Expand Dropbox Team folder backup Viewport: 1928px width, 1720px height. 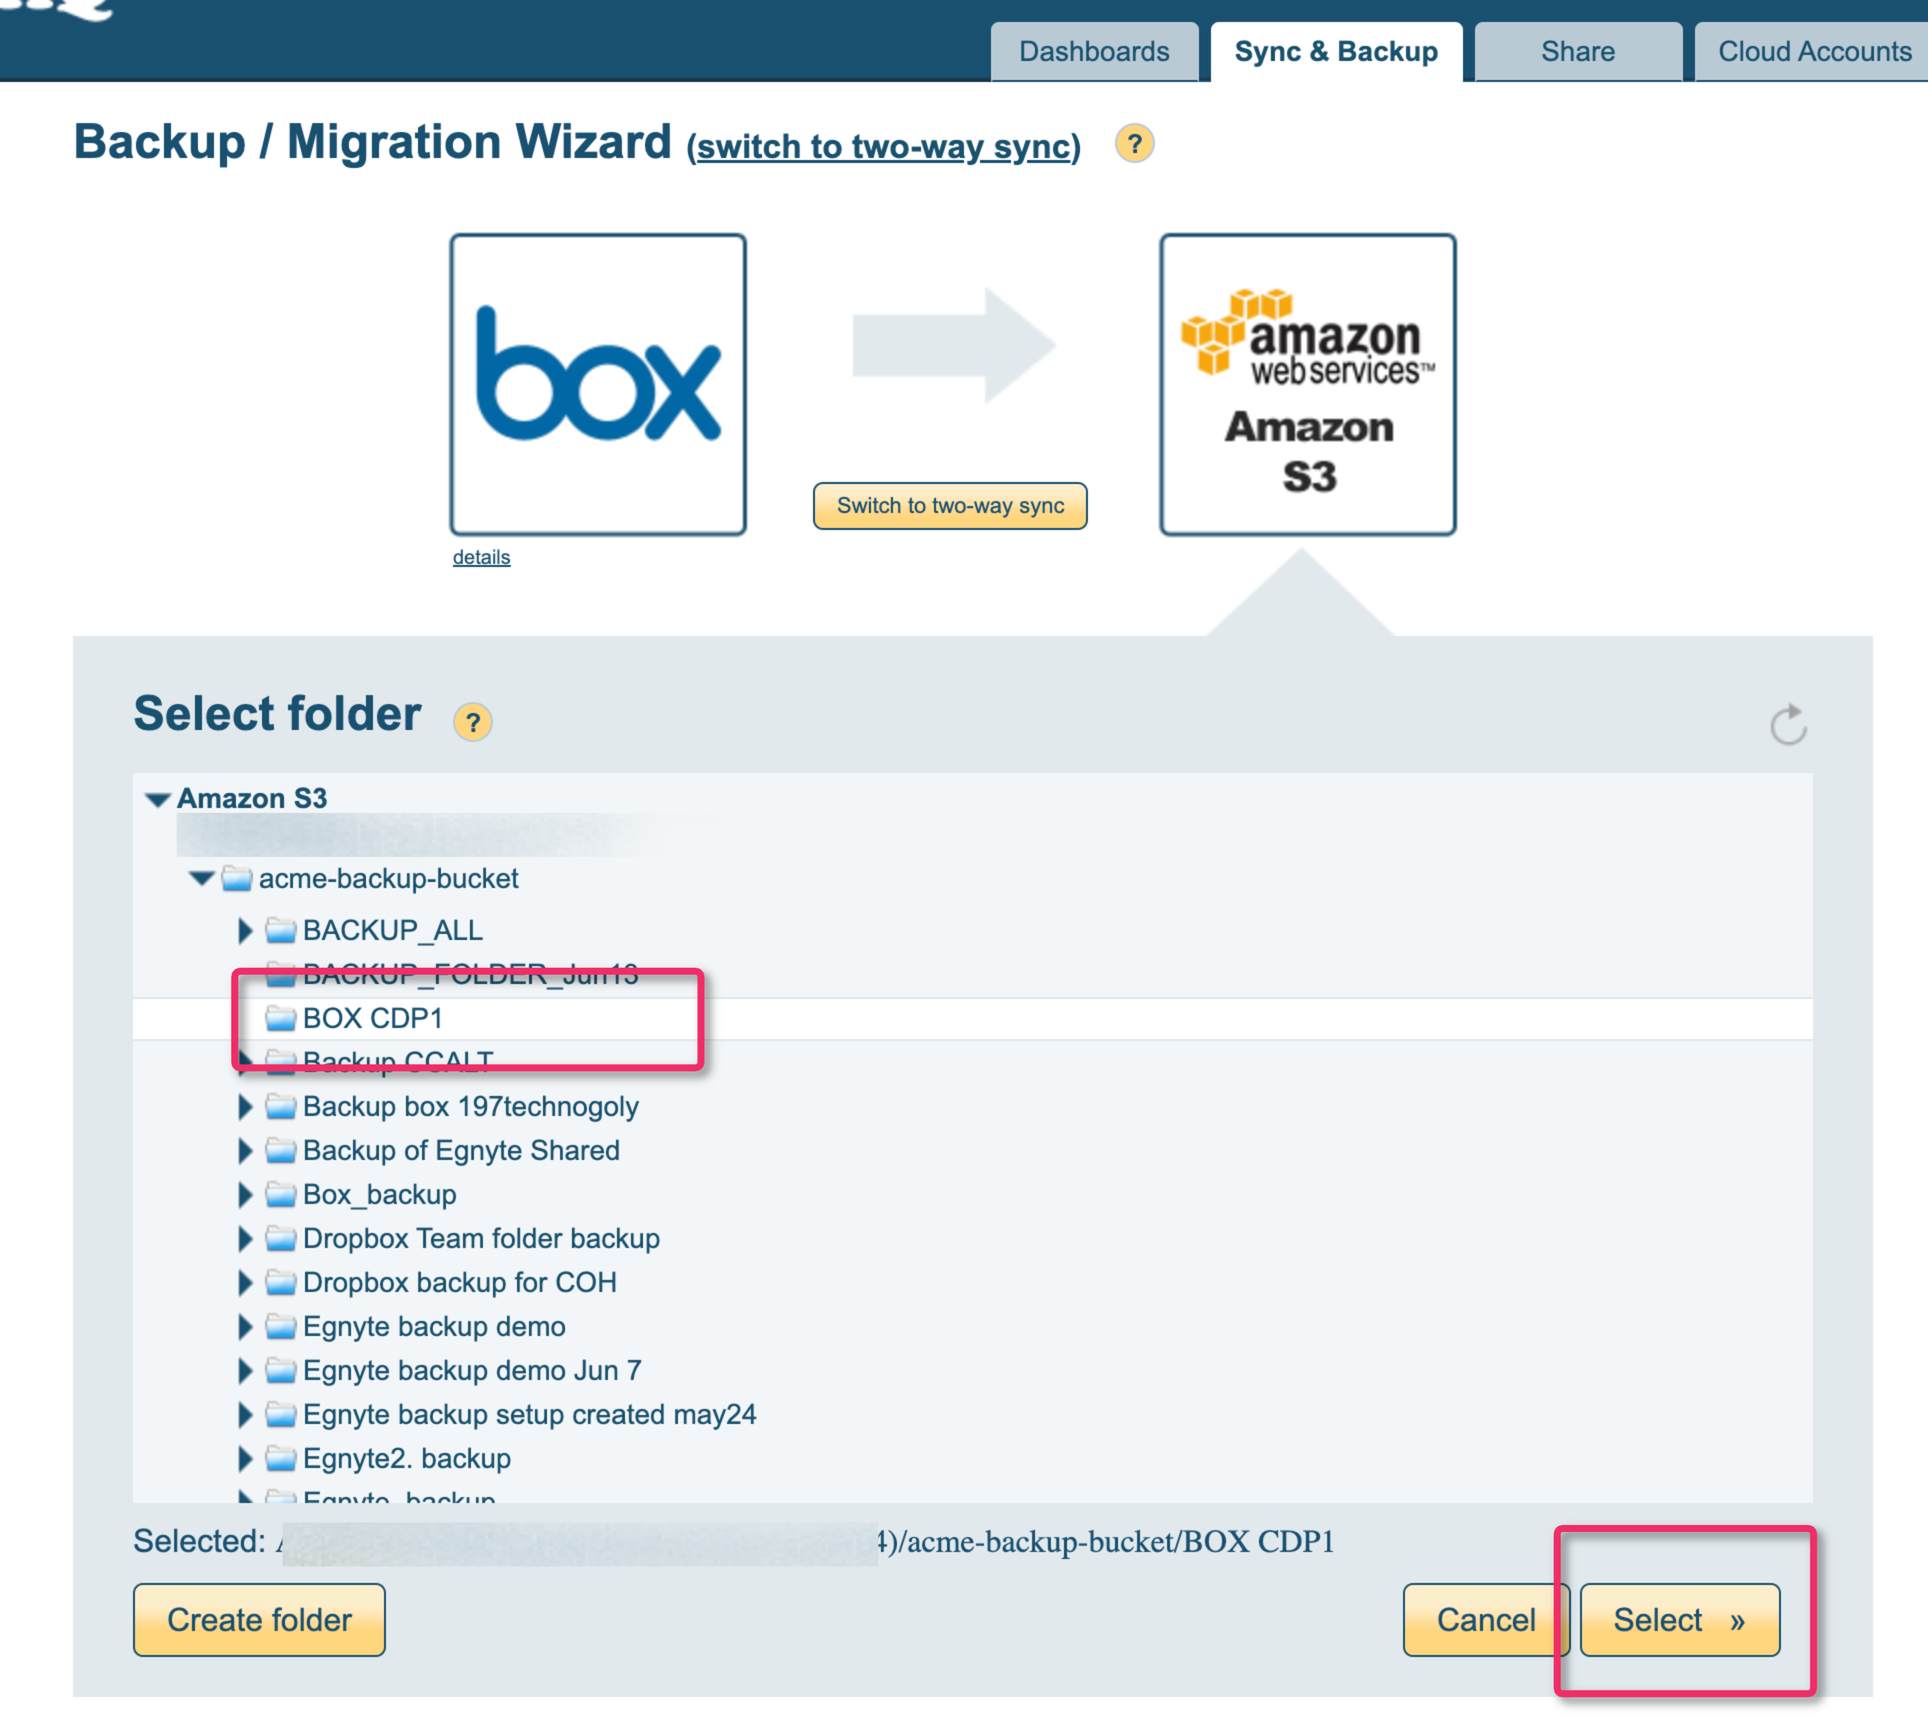tap(245, 1239)
